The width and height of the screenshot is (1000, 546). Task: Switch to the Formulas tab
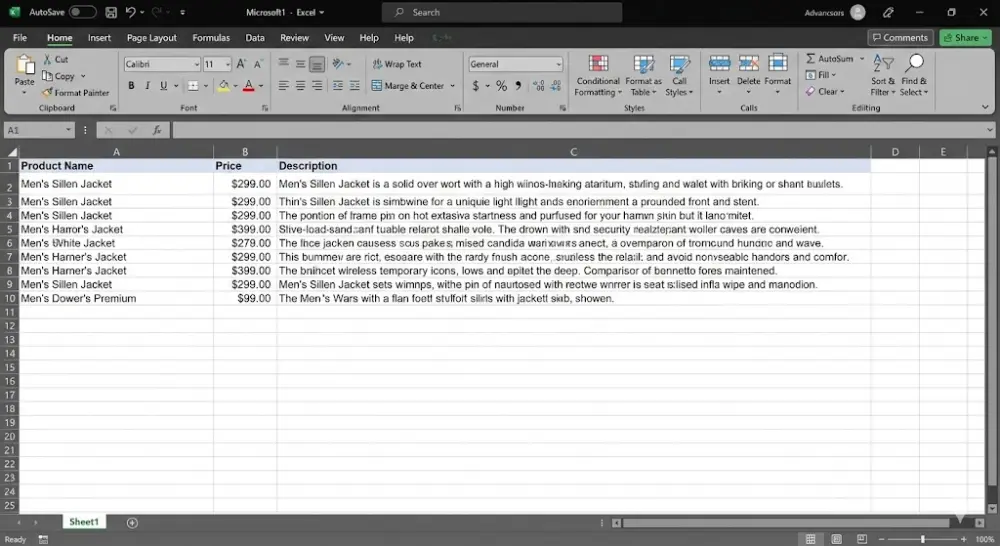point(211,38)
